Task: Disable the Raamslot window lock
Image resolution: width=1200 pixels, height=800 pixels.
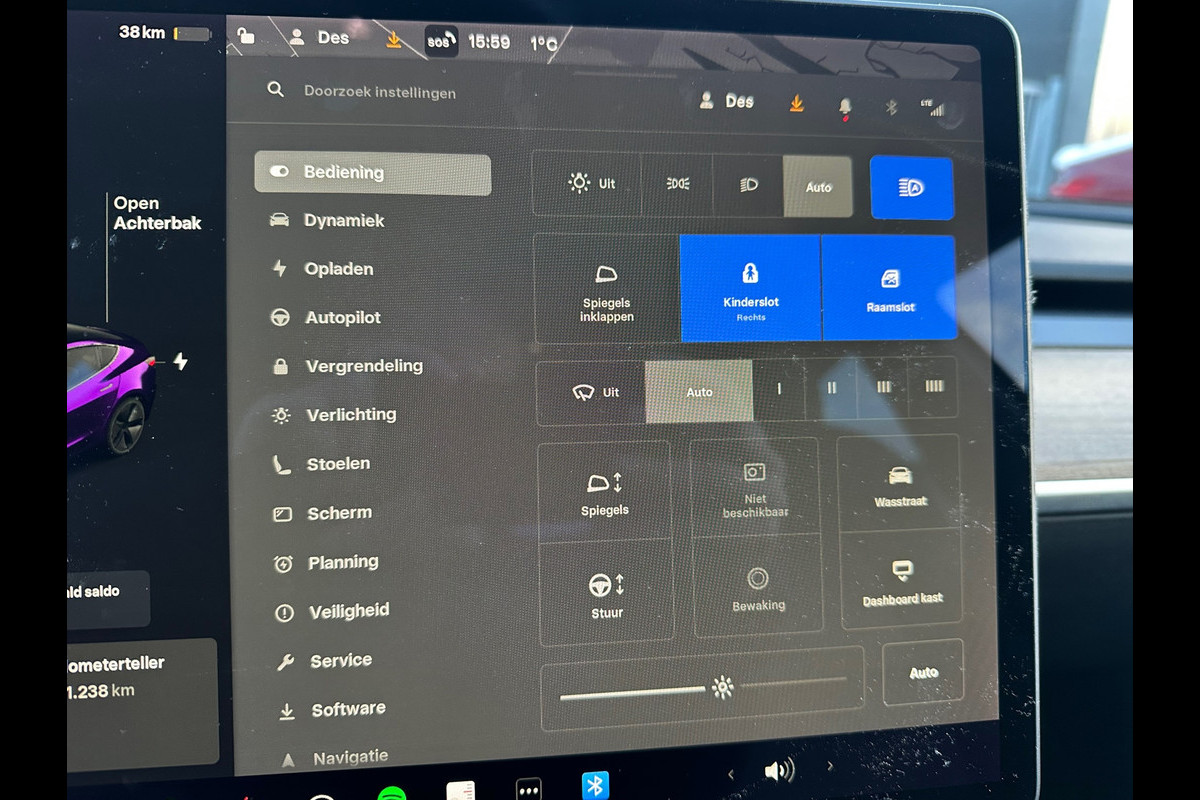Action: coord(889,289)
